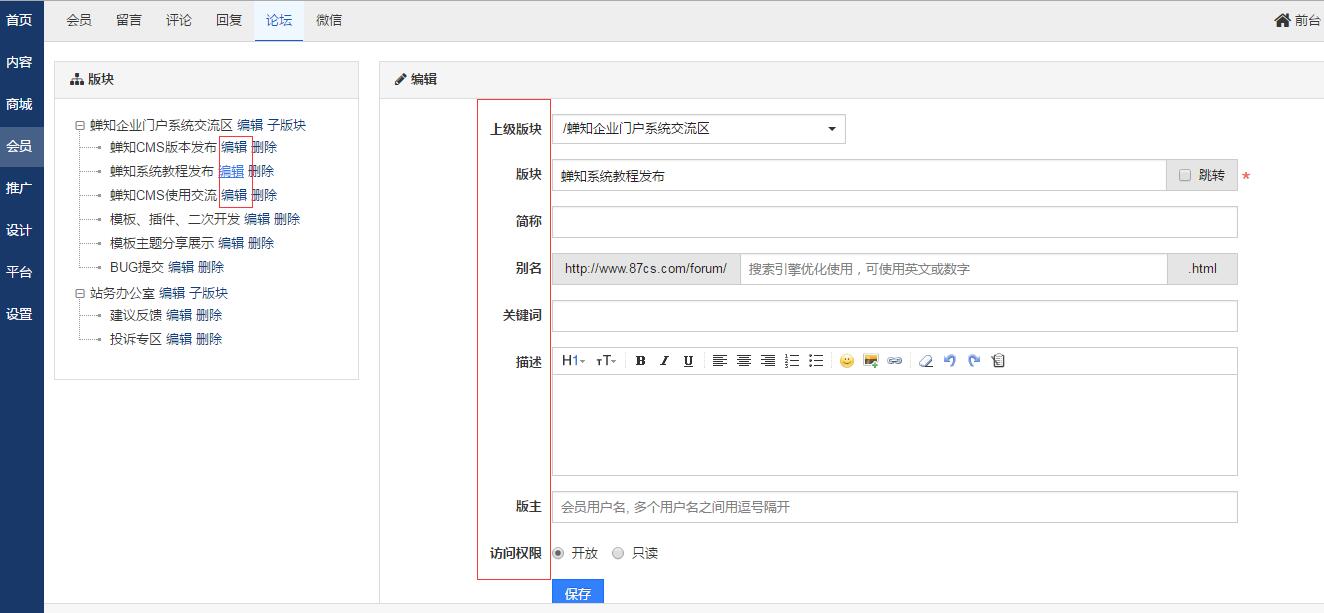Select the 只读 access radio button
1324x613 pixels.
(x=618, y=553)
